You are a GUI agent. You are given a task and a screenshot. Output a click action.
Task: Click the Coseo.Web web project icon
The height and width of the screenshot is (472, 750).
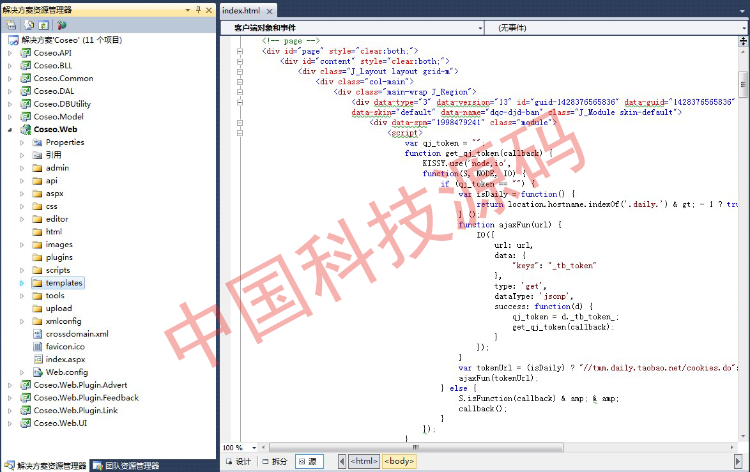coord(26,129)
